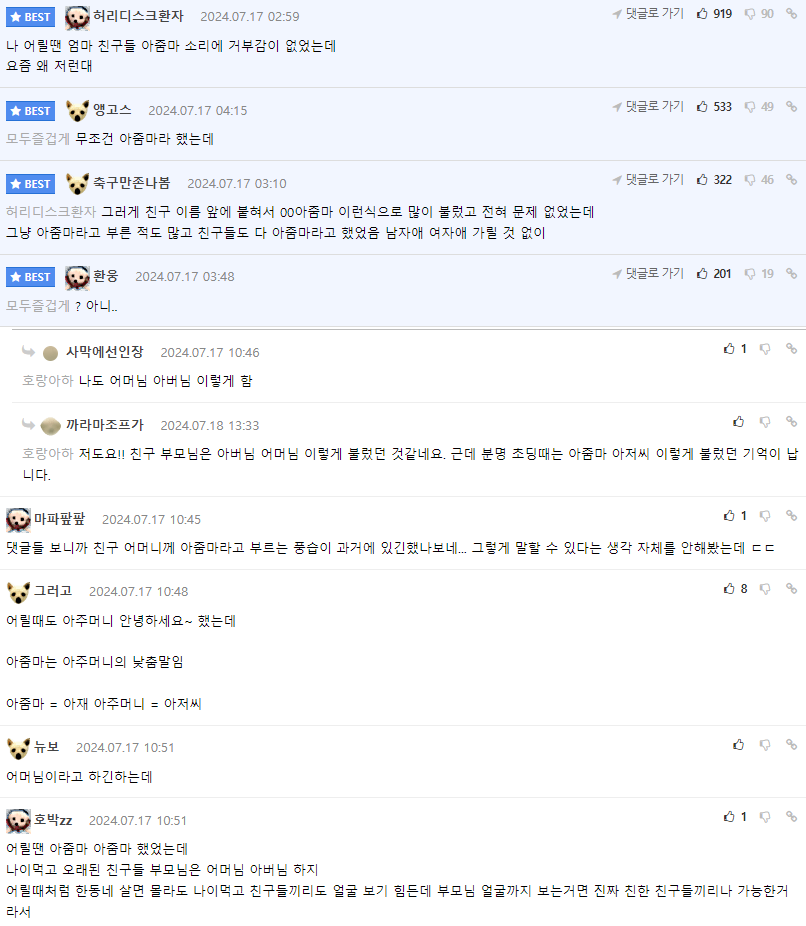
Task: Click thumbs down on 마파팔팔's comment
Action: pos(765,516)
